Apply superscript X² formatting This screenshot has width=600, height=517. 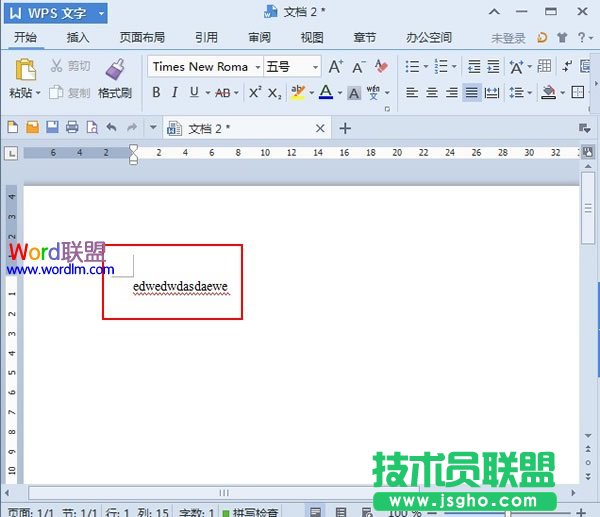click(255, 92)
